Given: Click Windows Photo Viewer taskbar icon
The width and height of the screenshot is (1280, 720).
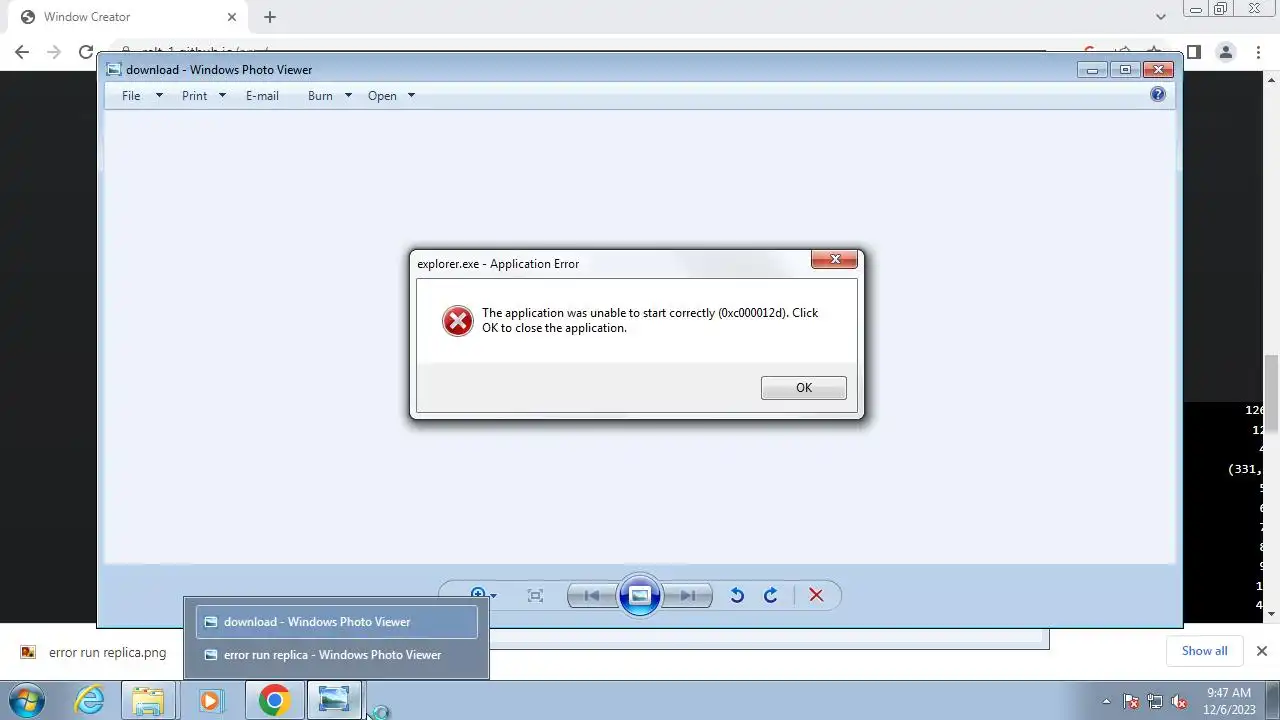Looking at the screenshot, I should (334, 700).
